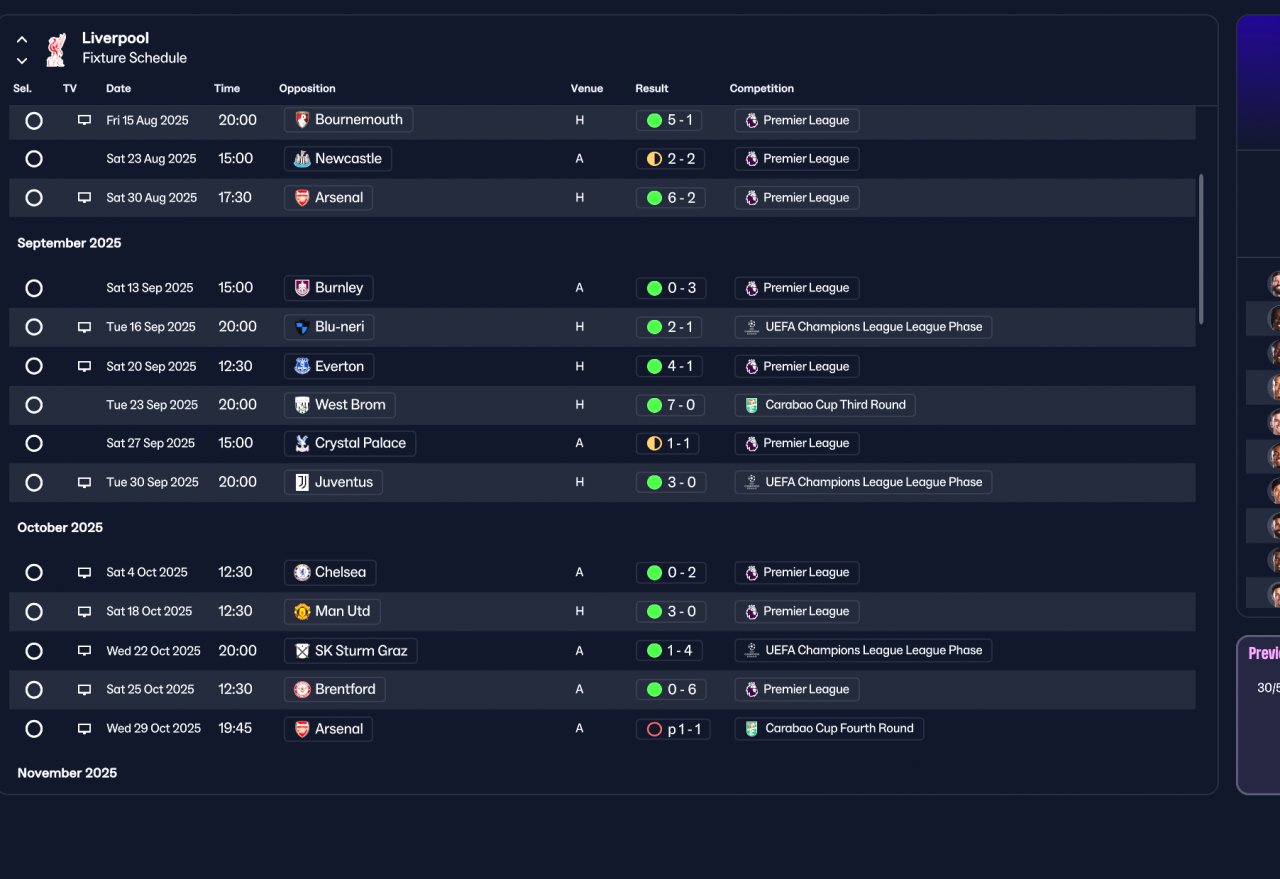The image size is (1280, 879).
Task: Select the Bournemouth fixture radio button
Action: tap(34, 120)
